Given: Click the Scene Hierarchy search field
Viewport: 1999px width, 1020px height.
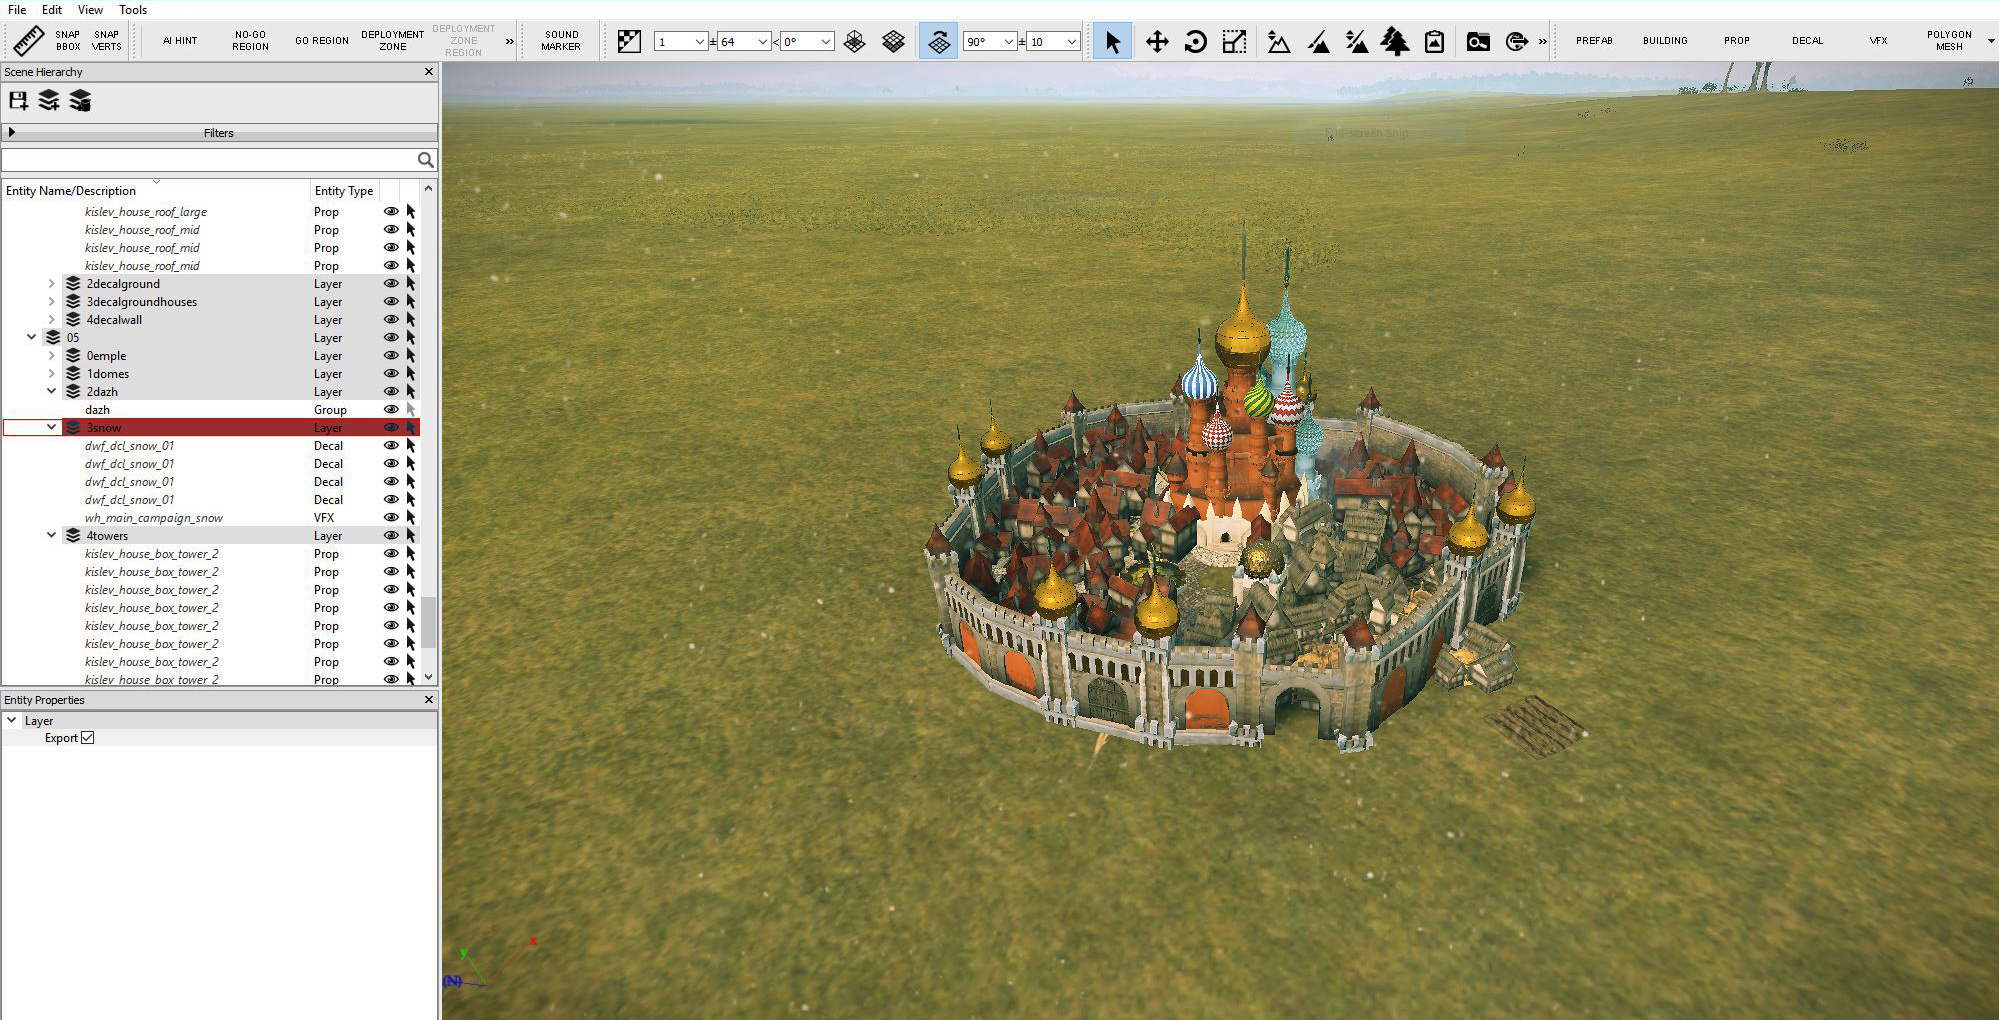Looking at the screenshot, I should point(208,160).
